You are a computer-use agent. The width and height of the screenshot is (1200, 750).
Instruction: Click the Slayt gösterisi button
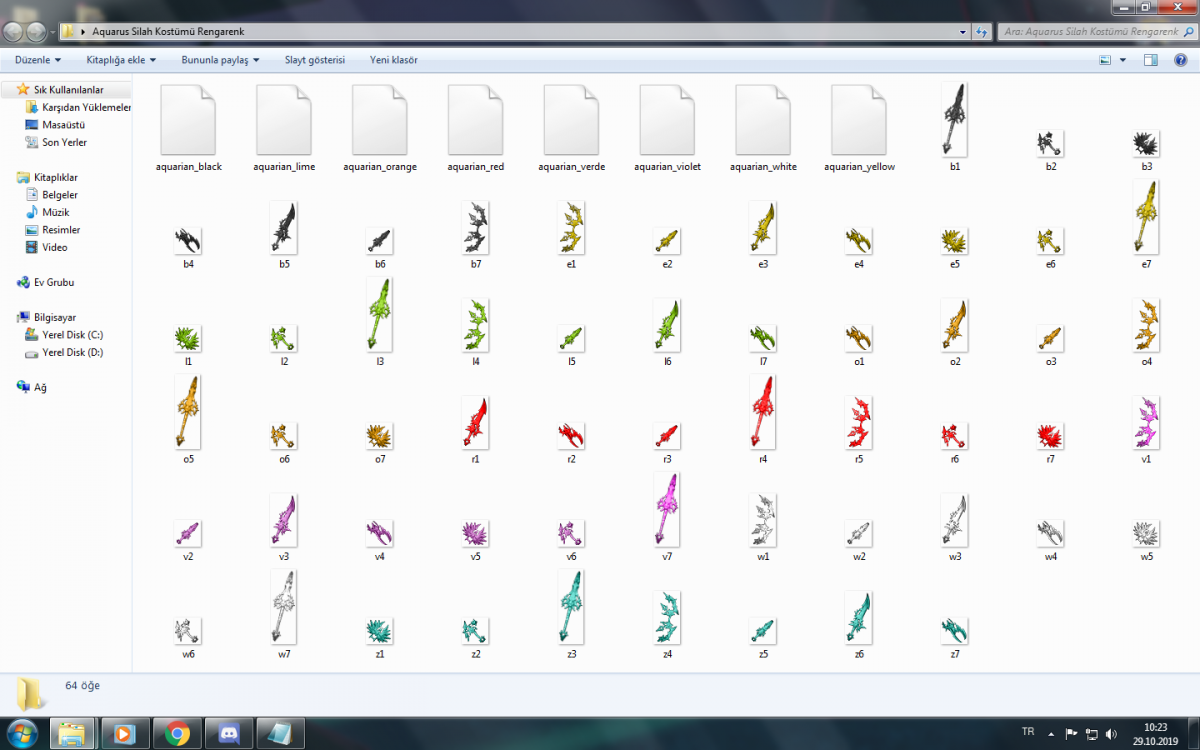[314, 60]
